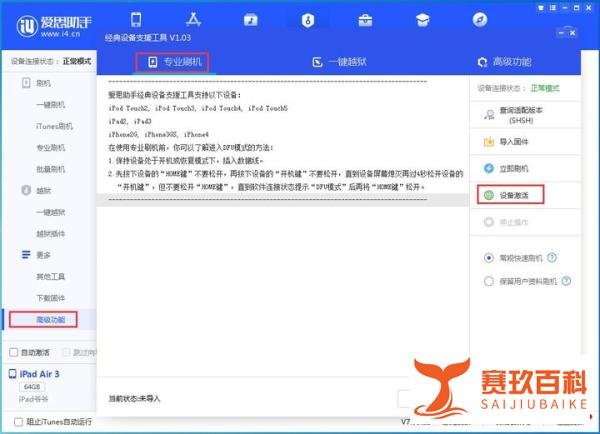Select the 保留用户资料刷机 radio option
This screenshot has width=600, height=434.
pos(489,281)
